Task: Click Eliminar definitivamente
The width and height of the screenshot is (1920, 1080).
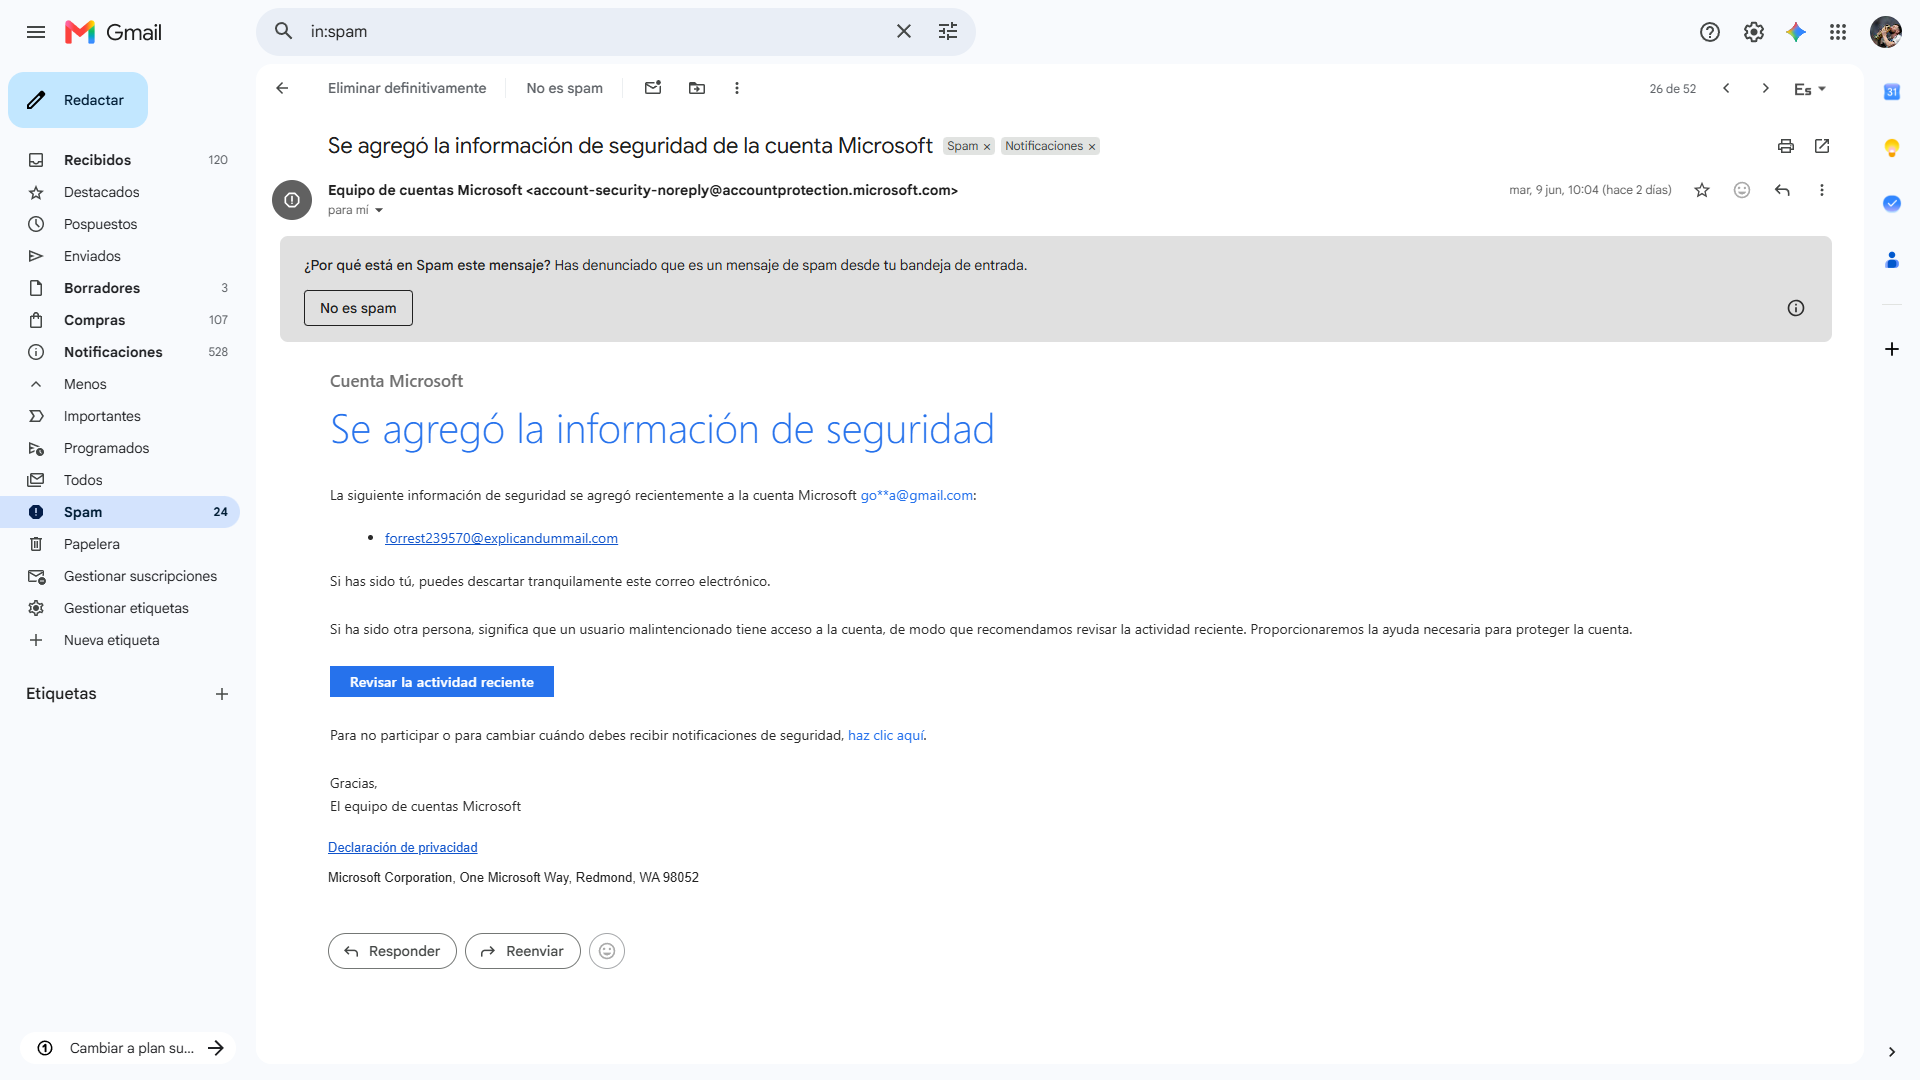Action: tap(407, 88)
